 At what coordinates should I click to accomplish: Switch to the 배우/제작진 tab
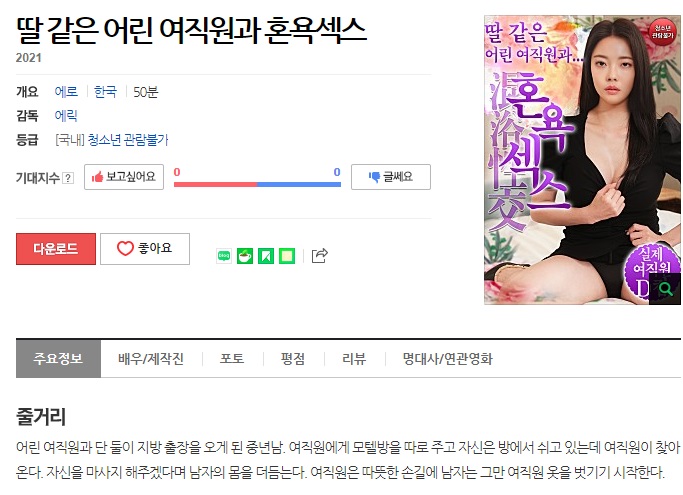click(x=151, y=359)
